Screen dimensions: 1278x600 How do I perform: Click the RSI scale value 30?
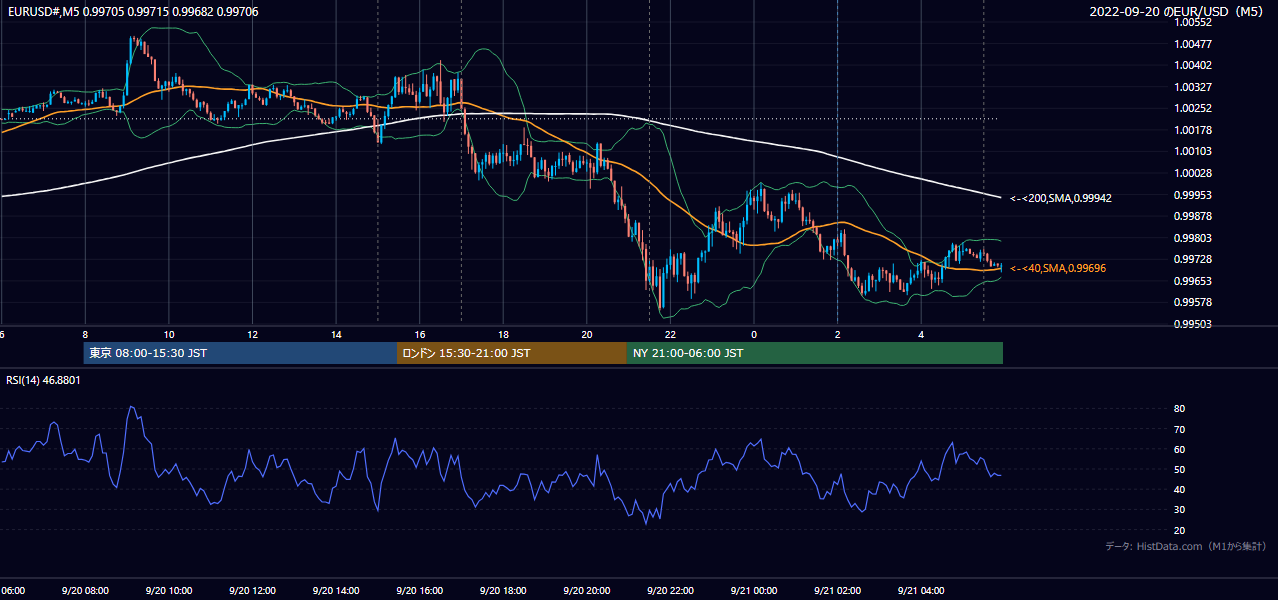click(x=1180, y=510)
